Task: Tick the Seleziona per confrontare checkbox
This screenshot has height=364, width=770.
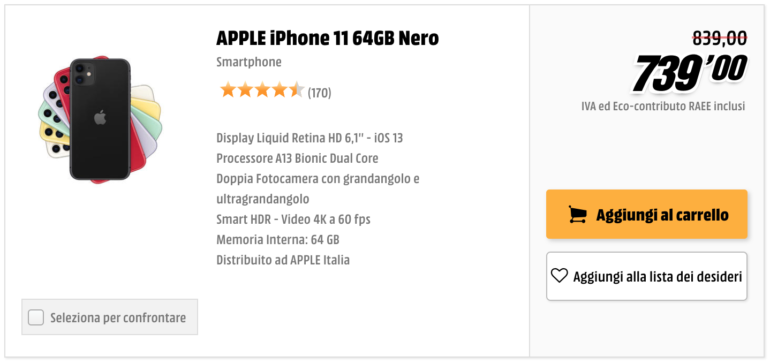Action: 36,317
